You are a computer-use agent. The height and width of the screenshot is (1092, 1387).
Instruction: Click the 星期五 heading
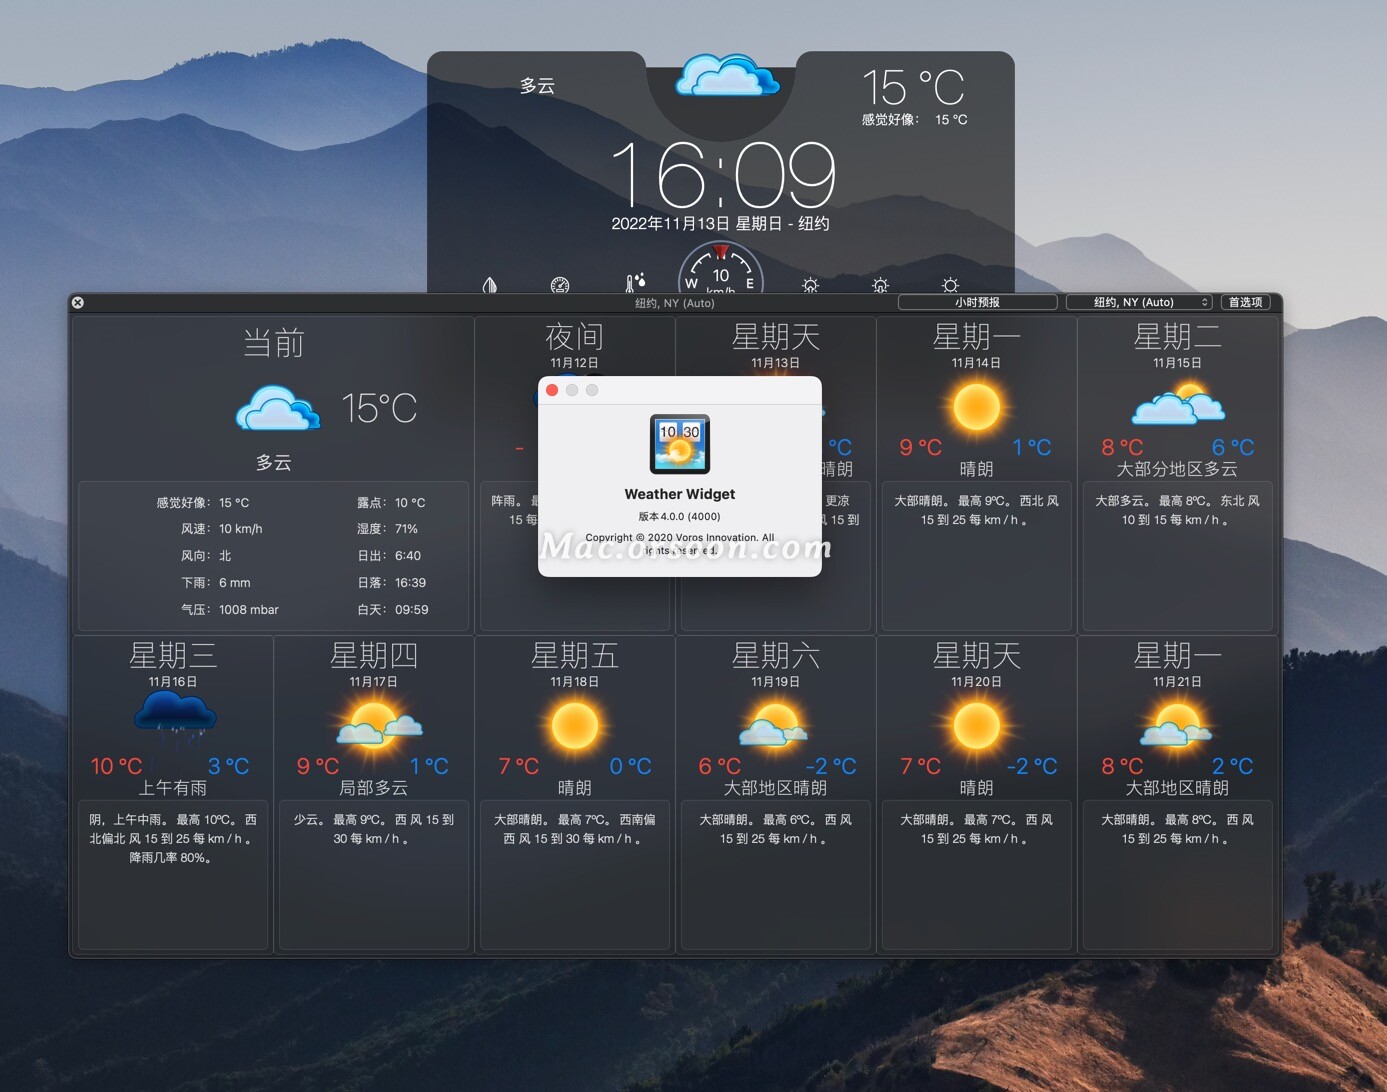[575, 656]
